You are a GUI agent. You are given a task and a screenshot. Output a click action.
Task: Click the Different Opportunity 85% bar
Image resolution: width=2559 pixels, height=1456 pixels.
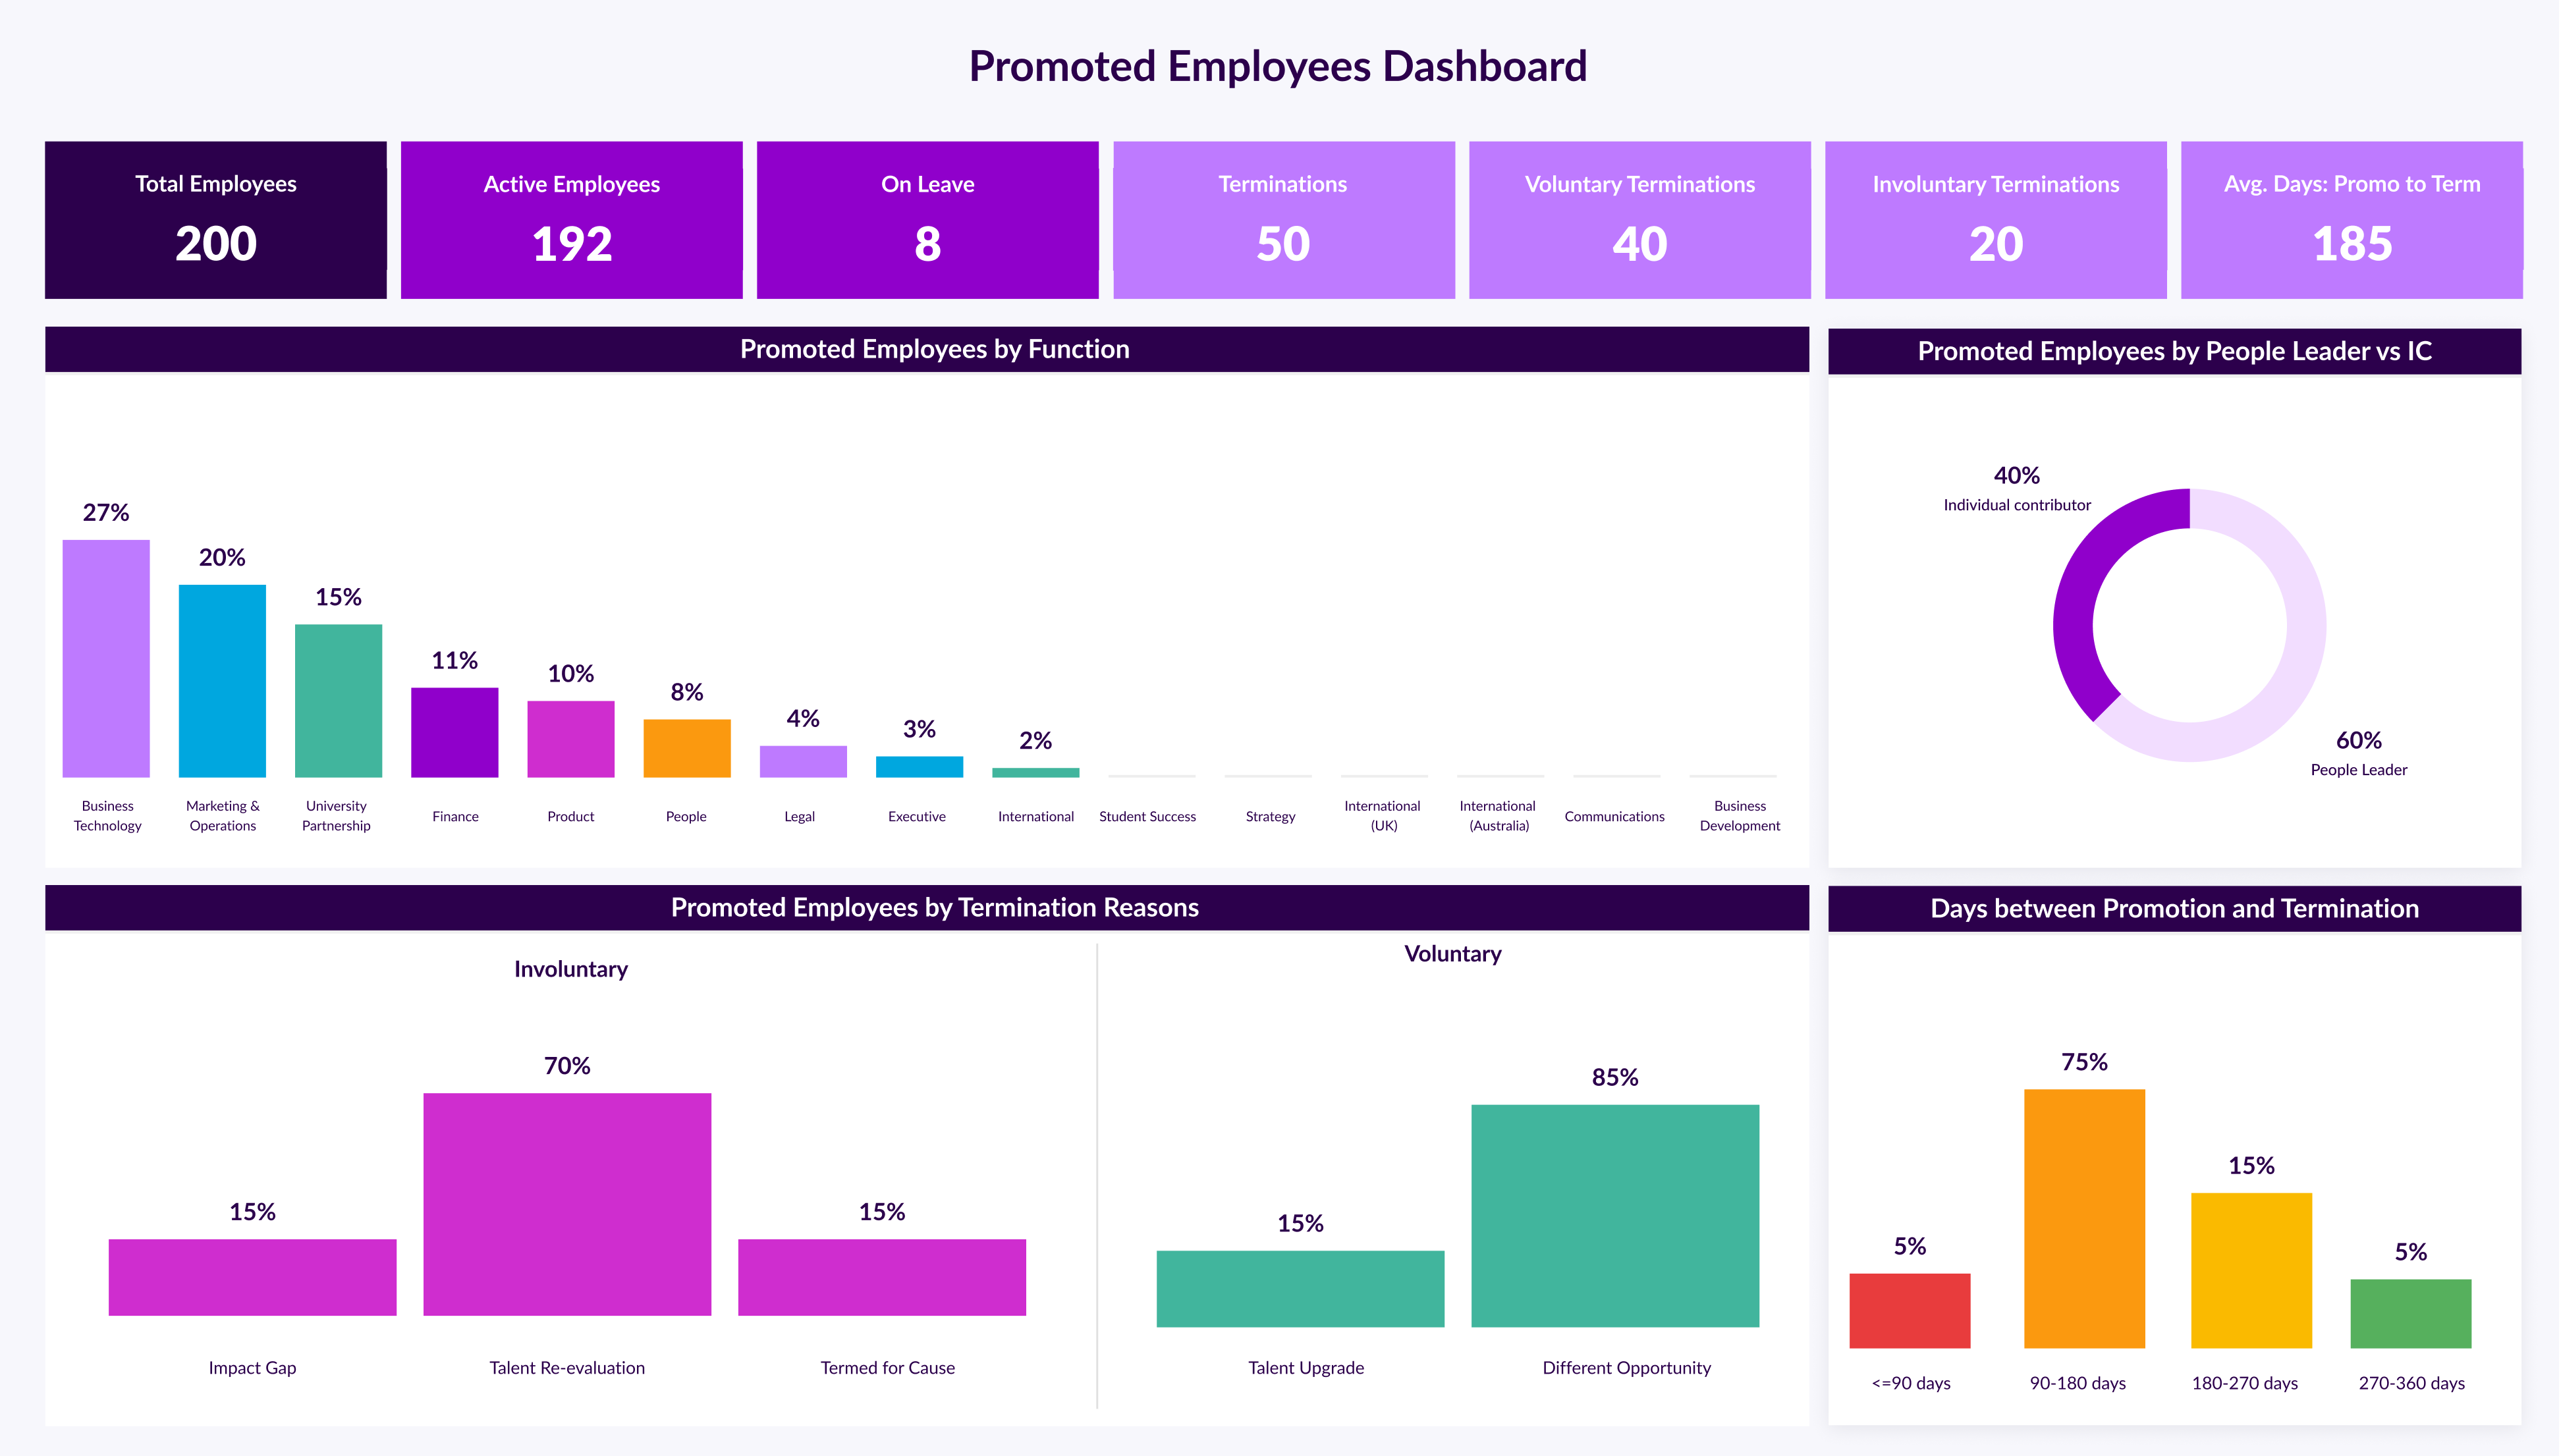coord(1615,1216)
